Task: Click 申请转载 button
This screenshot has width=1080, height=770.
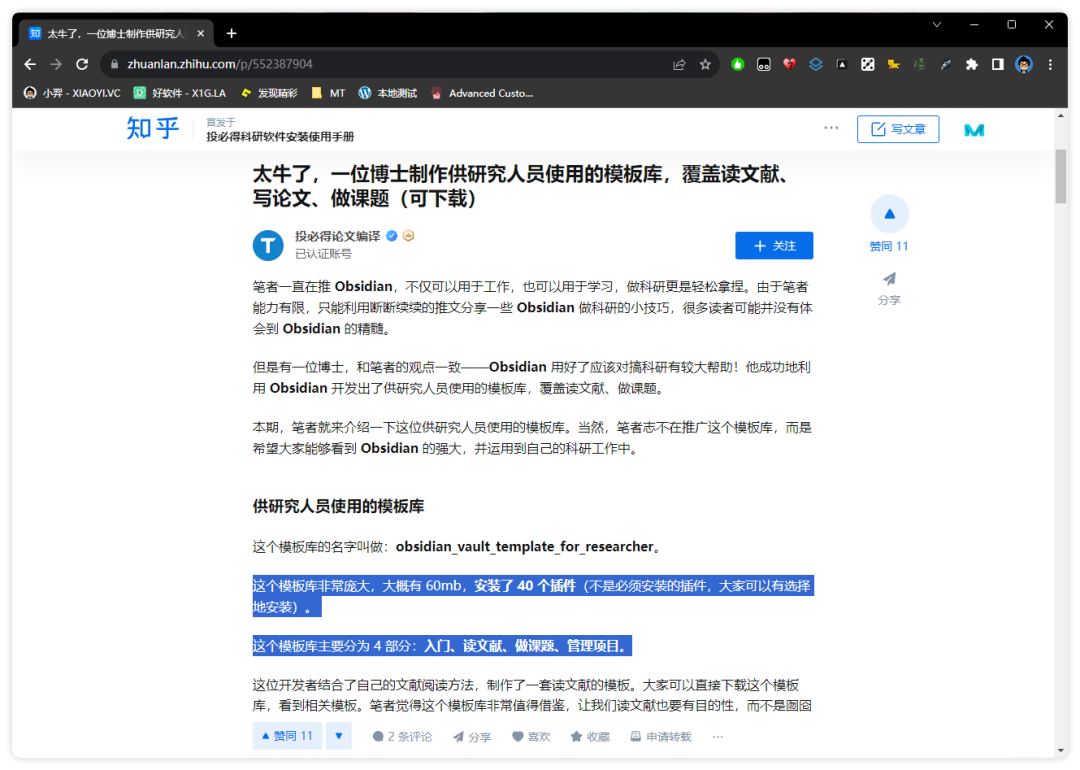Action: coord(661,736)
